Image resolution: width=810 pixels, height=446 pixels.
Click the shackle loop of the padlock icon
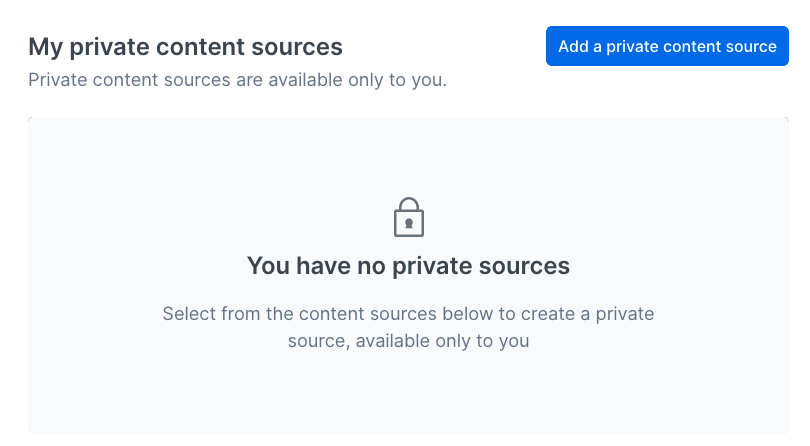[x=408, y=204]
